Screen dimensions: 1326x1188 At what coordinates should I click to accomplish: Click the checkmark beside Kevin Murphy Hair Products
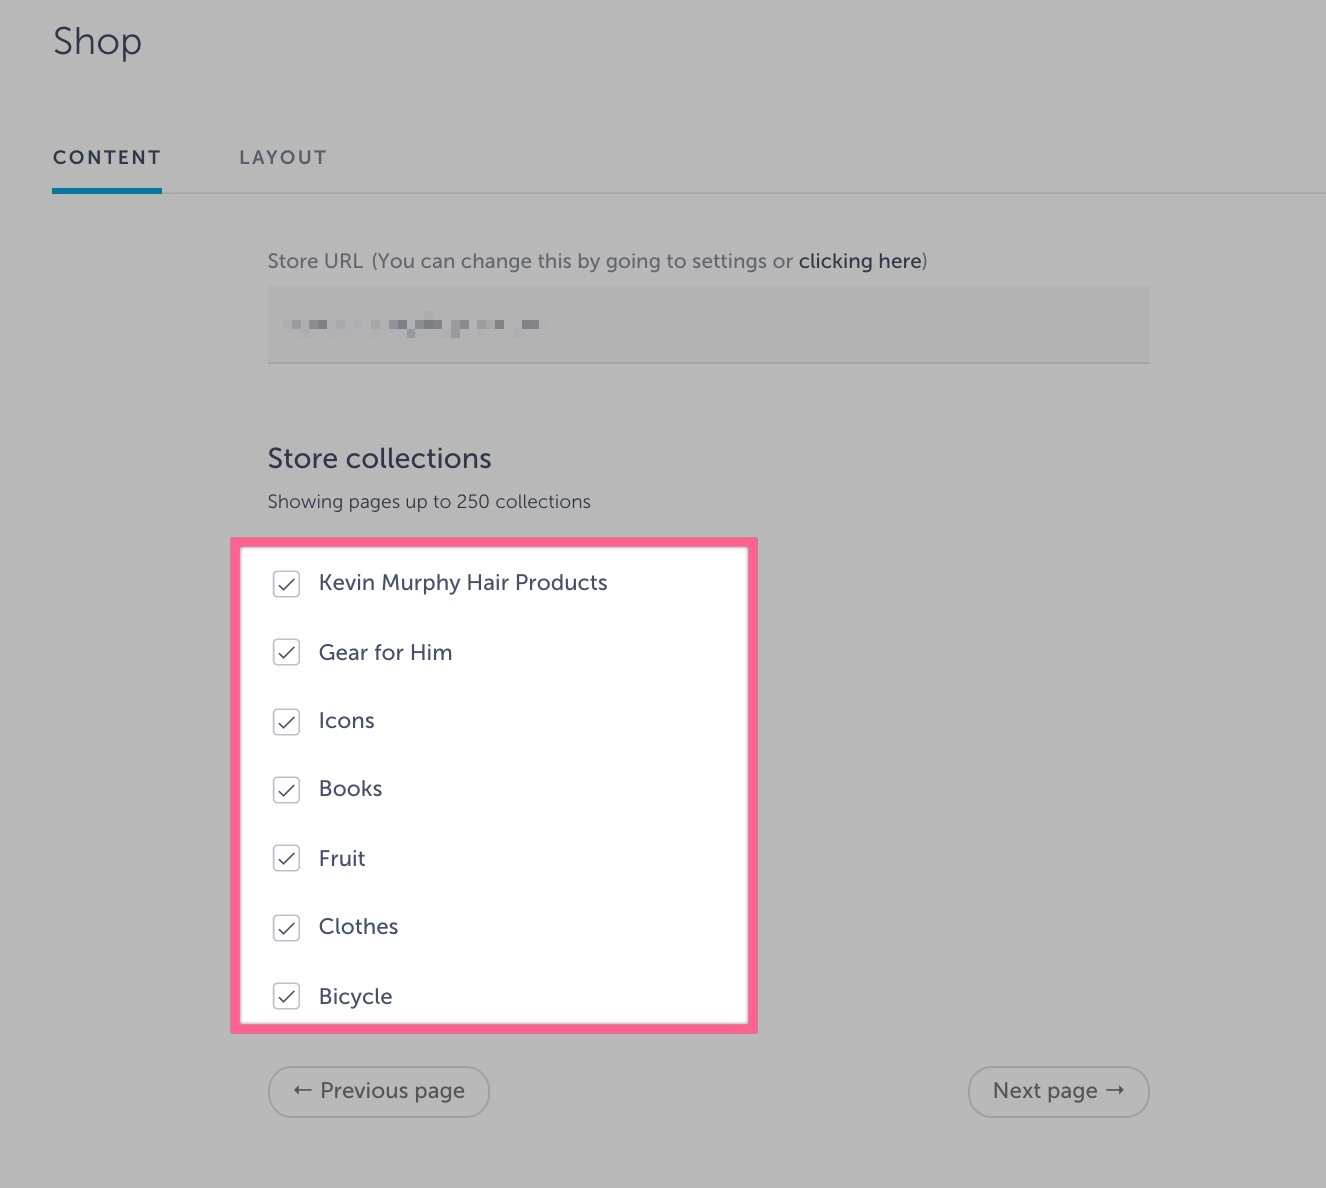point(286,584)
